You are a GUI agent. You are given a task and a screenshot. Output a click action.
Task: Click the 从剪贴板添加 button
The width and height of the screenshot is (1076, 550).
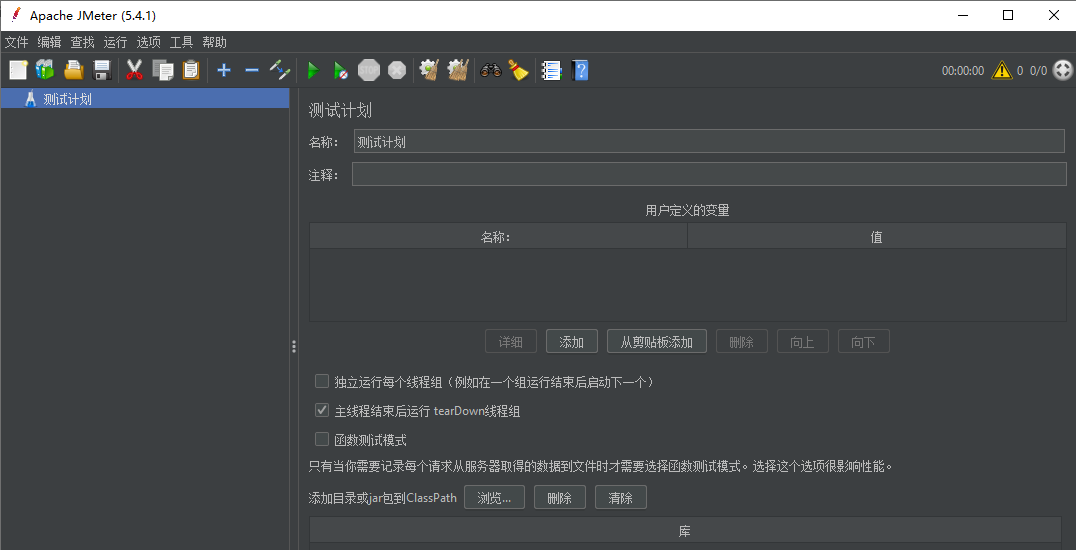(x=657, y=341)
